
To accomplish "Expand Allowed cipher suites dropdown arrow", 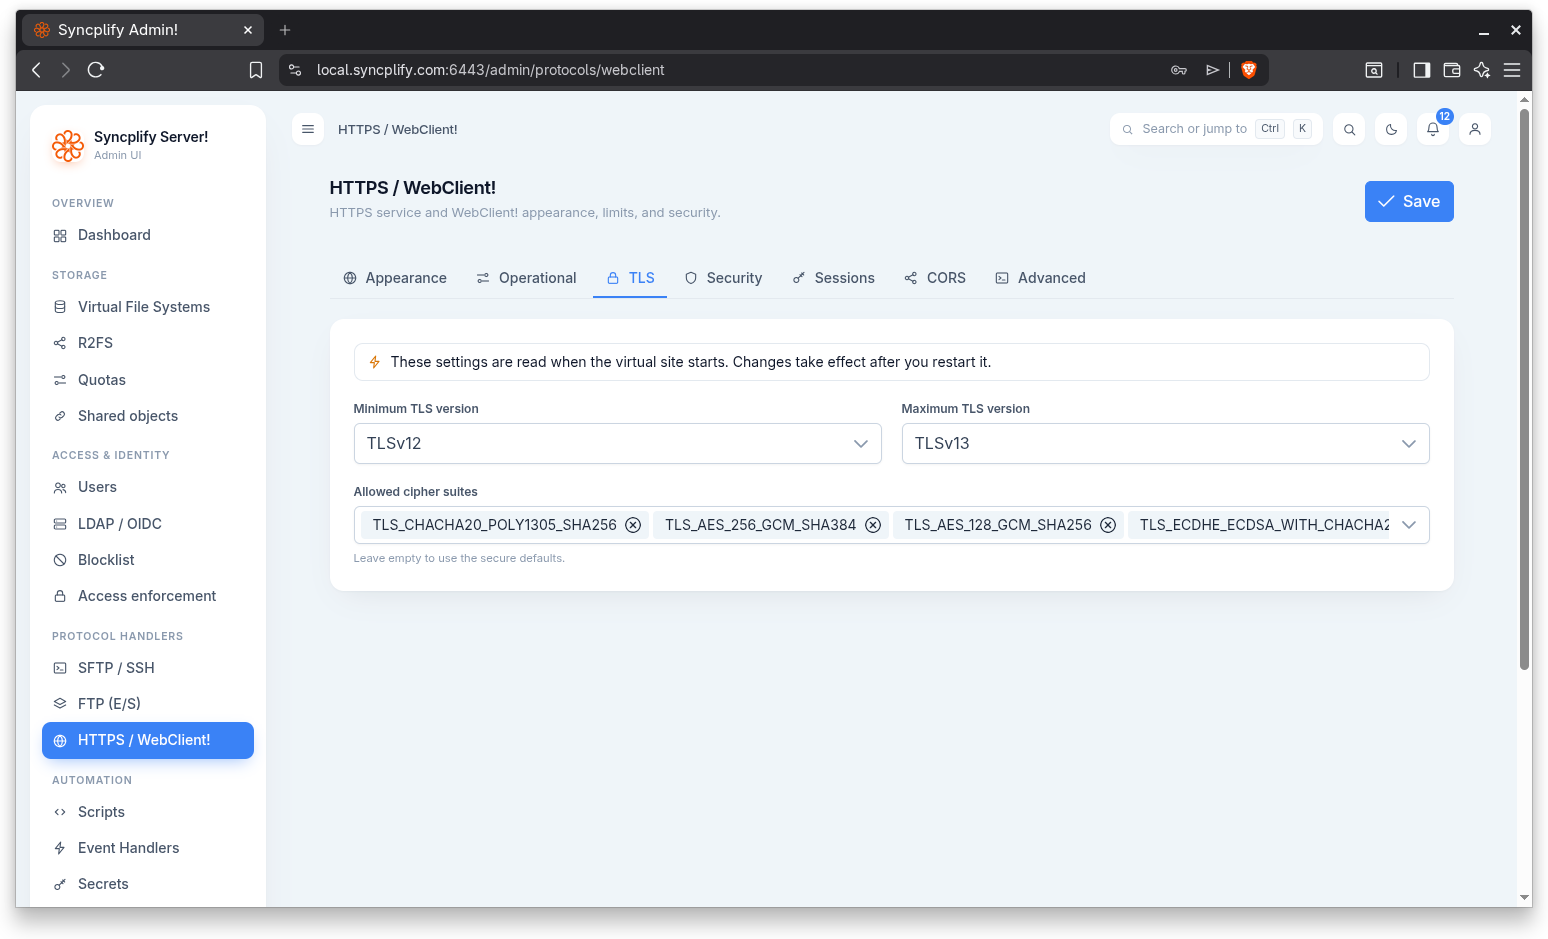I will coord(1409,525).
